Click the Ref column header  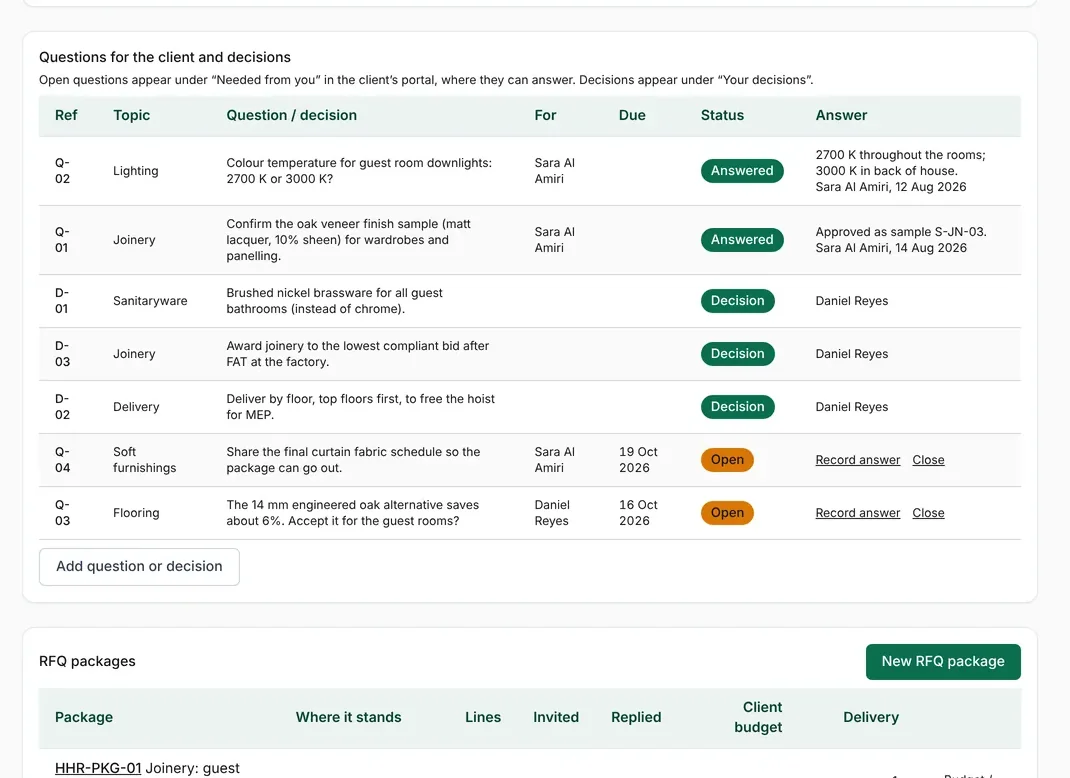tap(66, 115)
